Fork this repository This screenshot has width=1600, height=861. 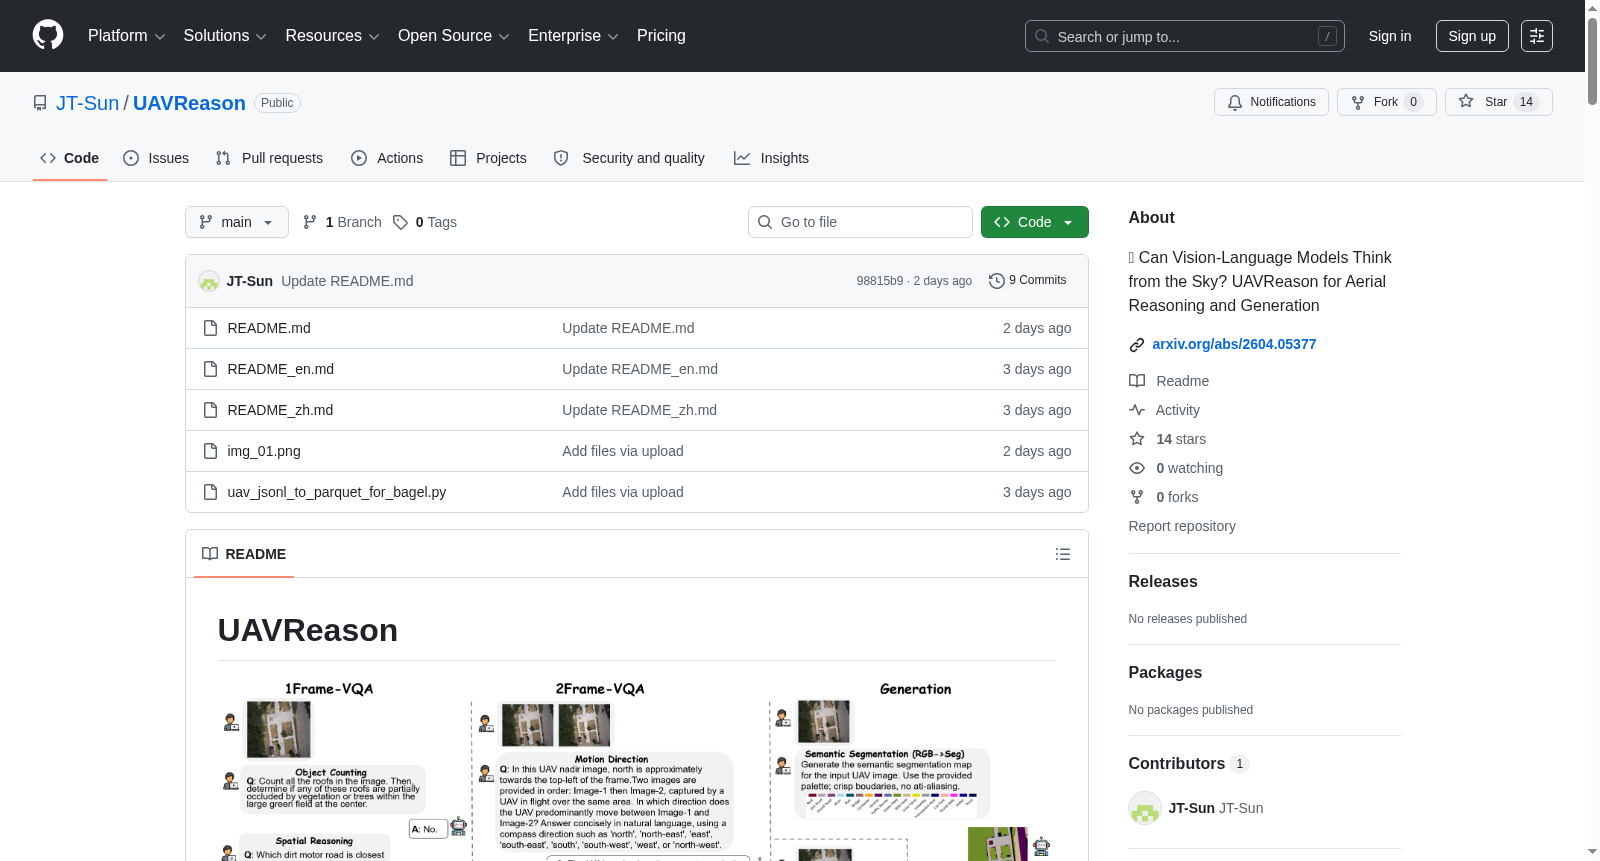pos(1386,102)
